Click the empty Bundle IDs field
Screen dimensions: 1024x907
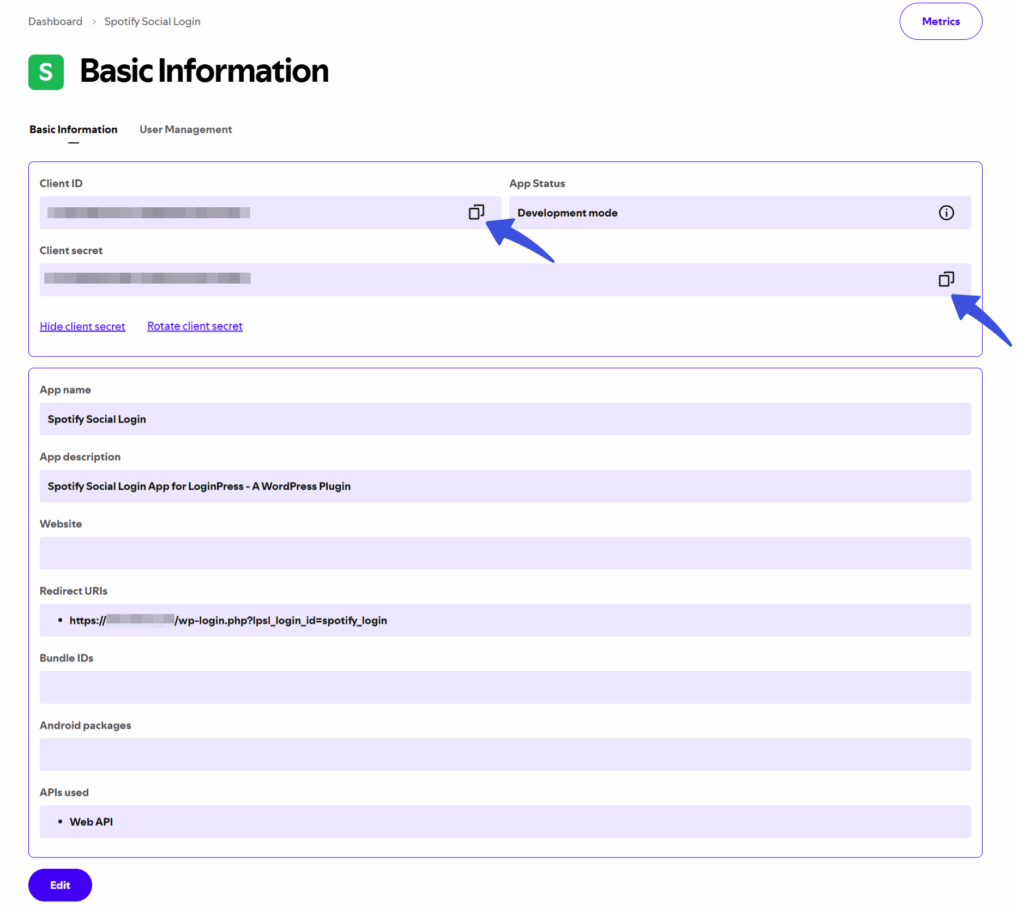505,688
